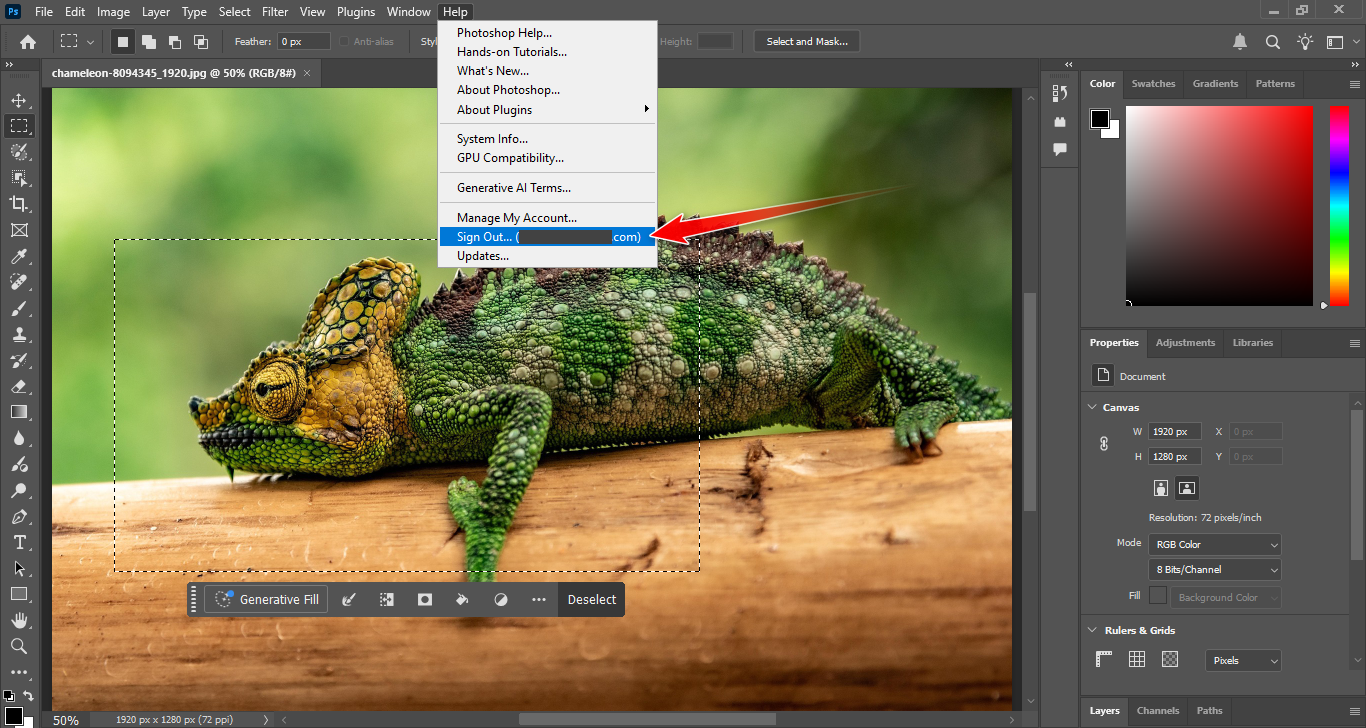Switch to the Swatches tab
The image size is (1366, 728).
[1153, 84]
